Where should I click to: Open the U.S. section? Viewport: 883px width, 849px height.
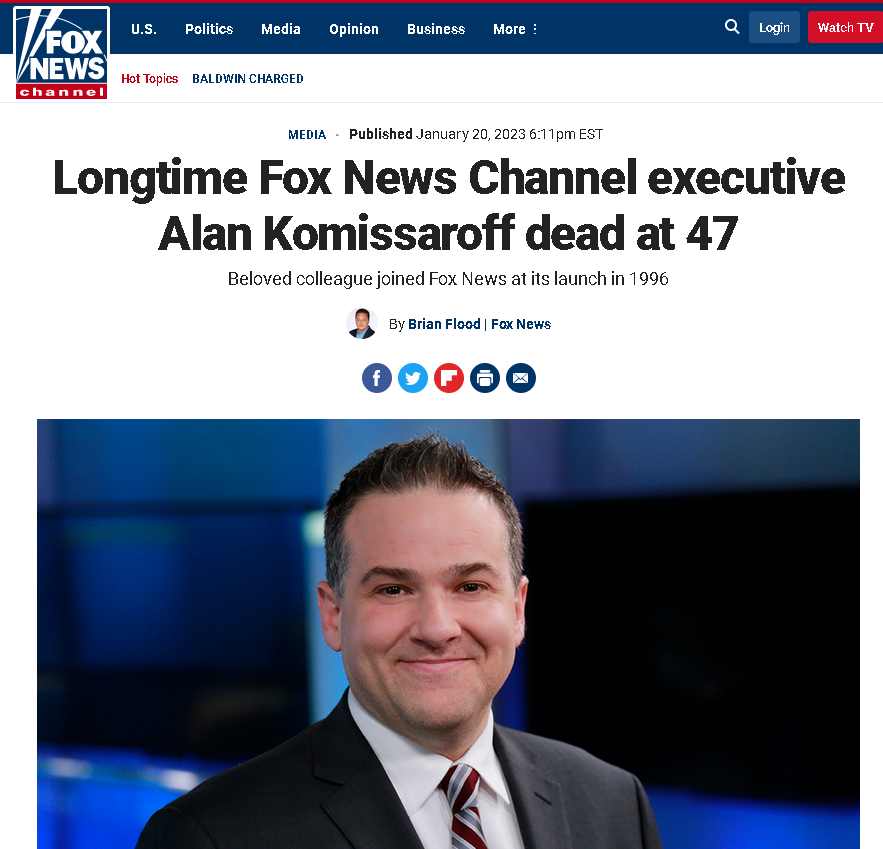144,29
